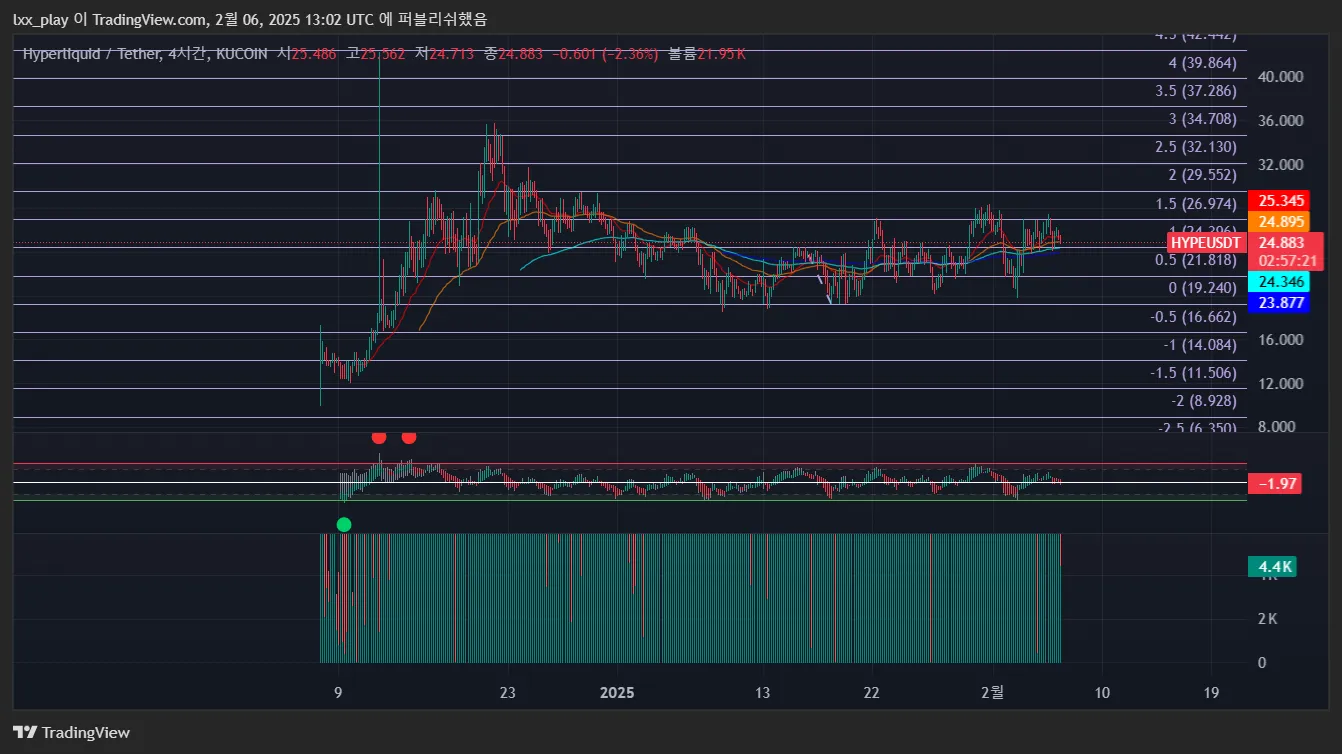Viewport: 1342px width, 754px height.
Task: Click the 23 date axis label
Action: (507, 693)
